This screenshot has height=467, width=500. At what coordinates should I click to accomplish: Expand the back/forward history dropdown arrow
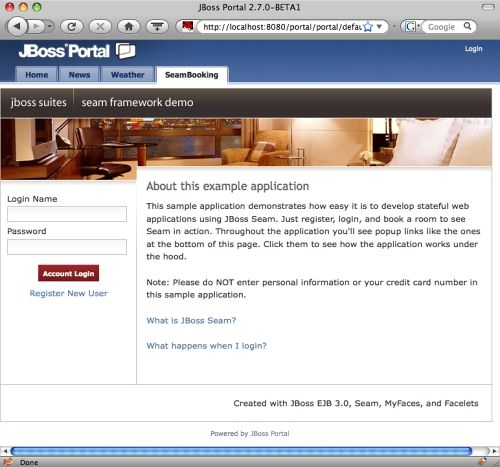[x=50, y=26]
